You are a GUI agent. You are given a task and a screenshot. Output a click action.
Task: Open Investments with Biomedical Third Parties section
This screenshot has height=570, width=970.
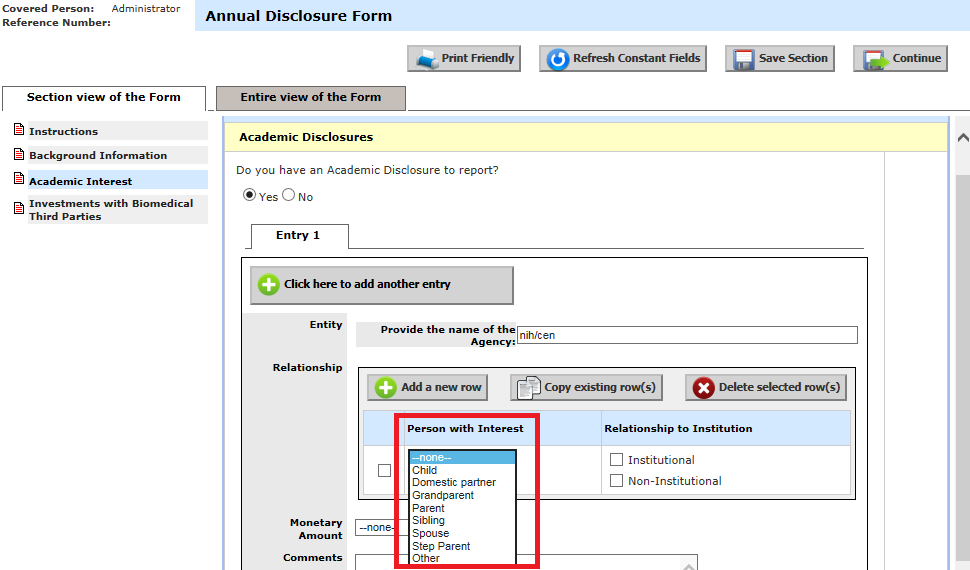click(x=118, y=209)
